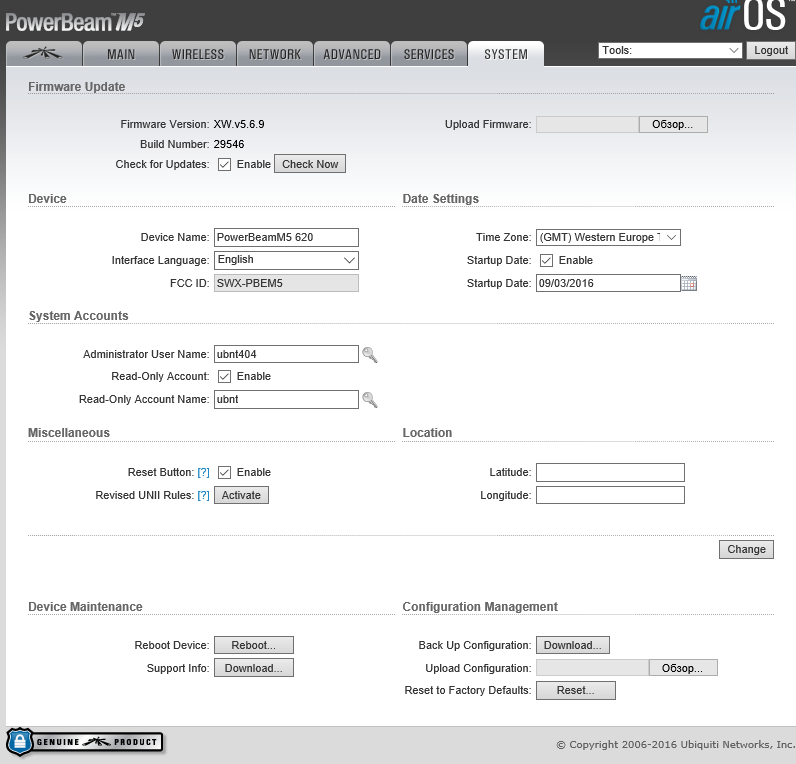Click the Change button
Image resolution: width=796 pixels, height=764 pixels.
tap(746, 549)
